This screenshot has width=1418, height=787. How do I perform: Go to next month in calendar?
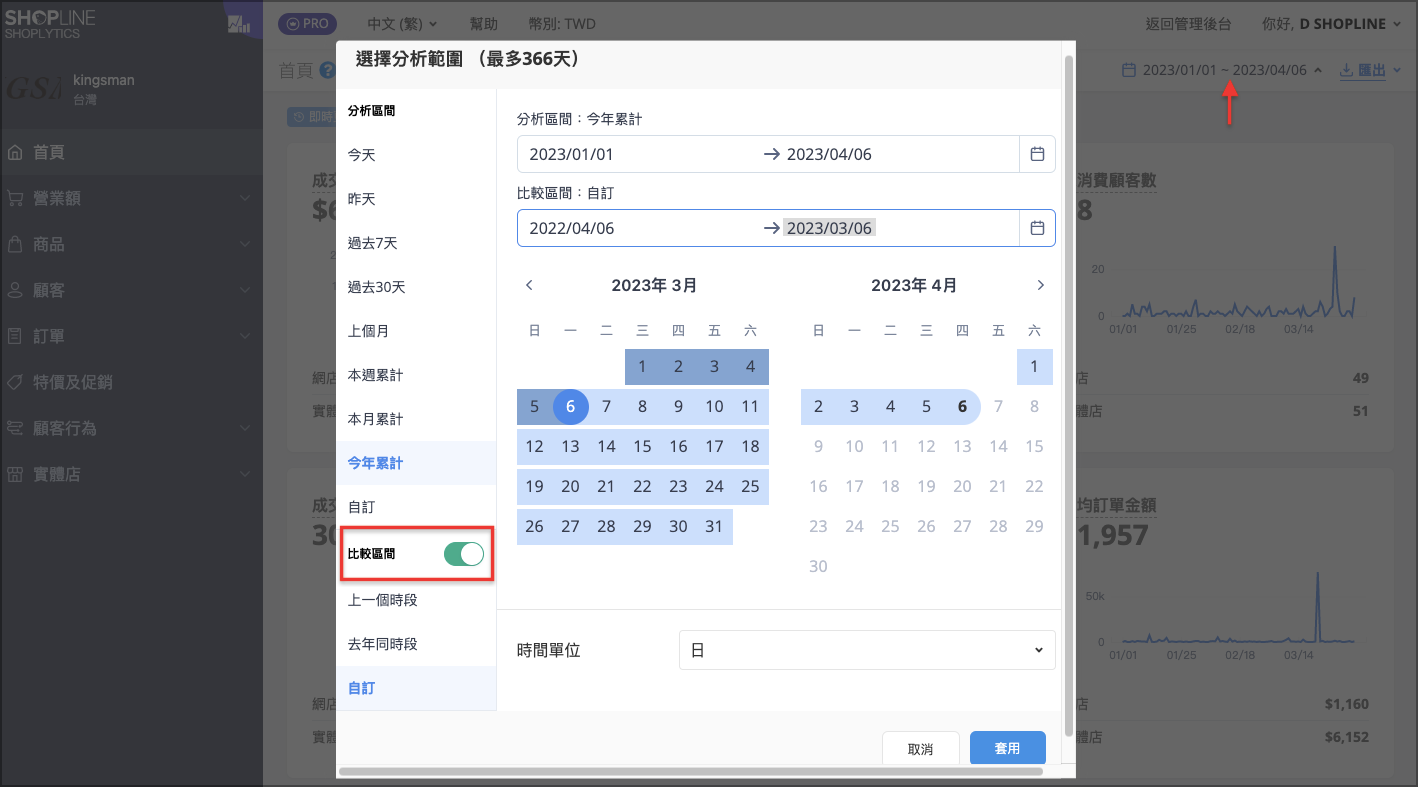[1040, 285]
